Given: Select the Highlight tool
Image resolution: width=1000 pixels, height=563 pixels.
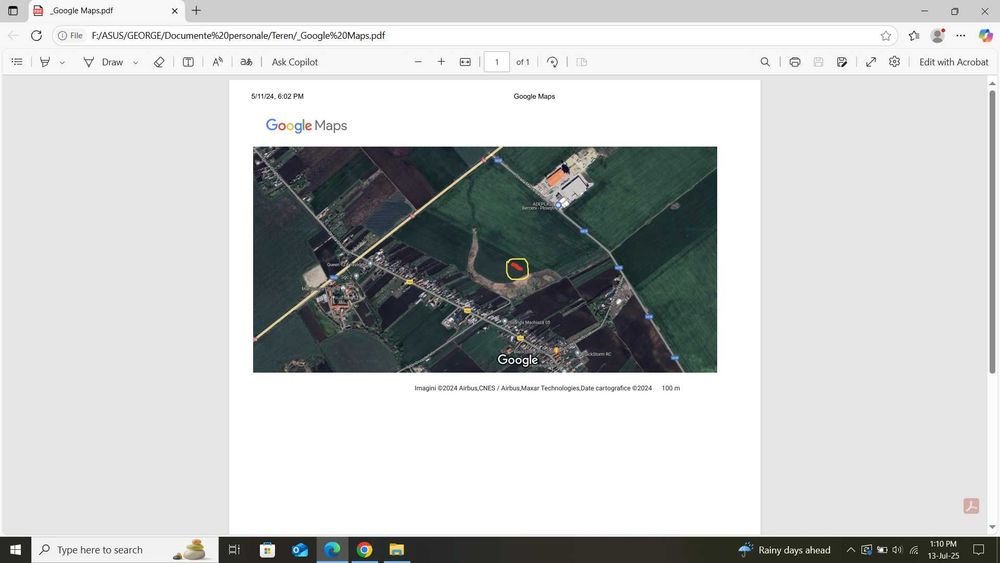Looking at the screenshot, I should click(45, 62).
